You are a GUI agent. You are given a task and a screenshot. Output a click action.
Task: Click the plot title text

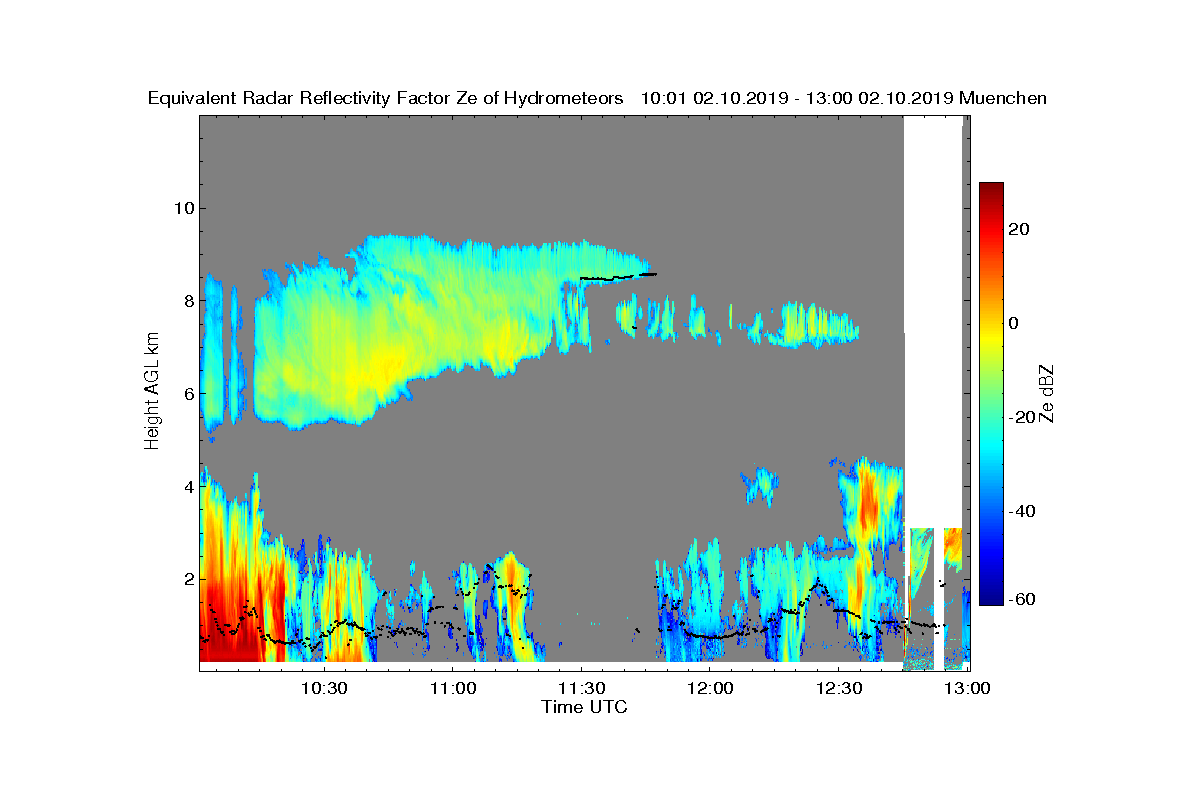click(597, 98)
